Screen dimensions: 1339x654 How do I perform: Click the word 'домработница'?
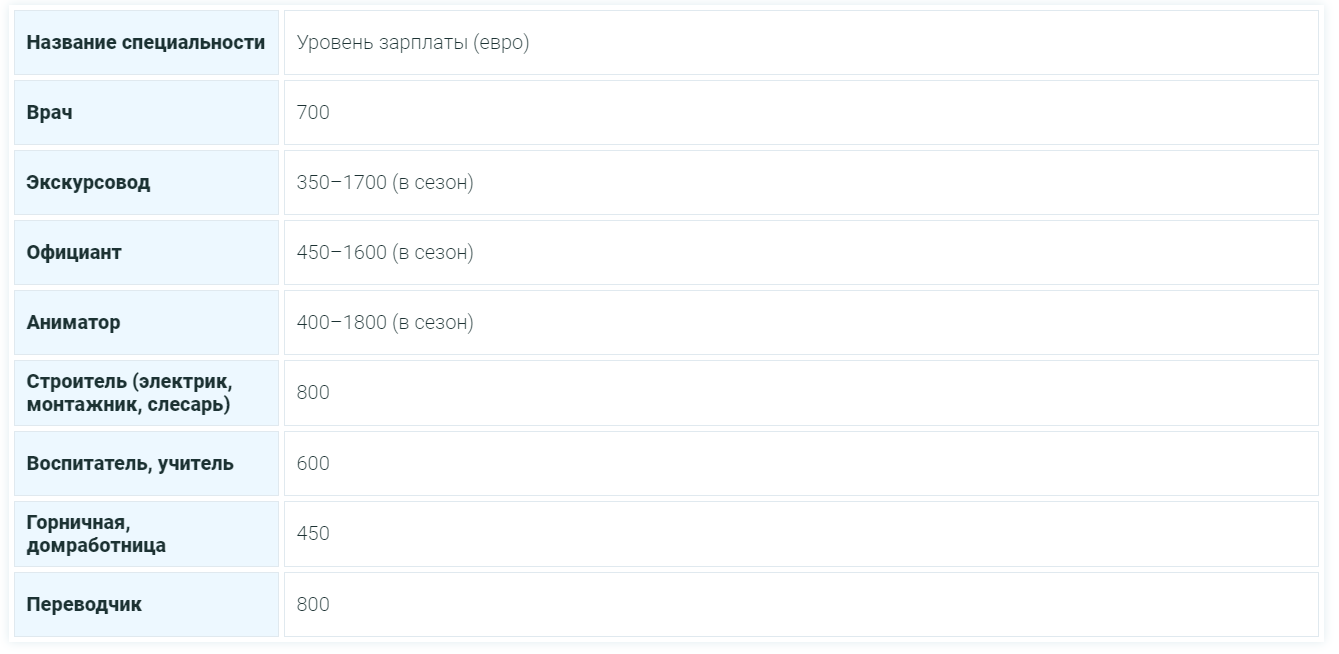tap(96, 546)
